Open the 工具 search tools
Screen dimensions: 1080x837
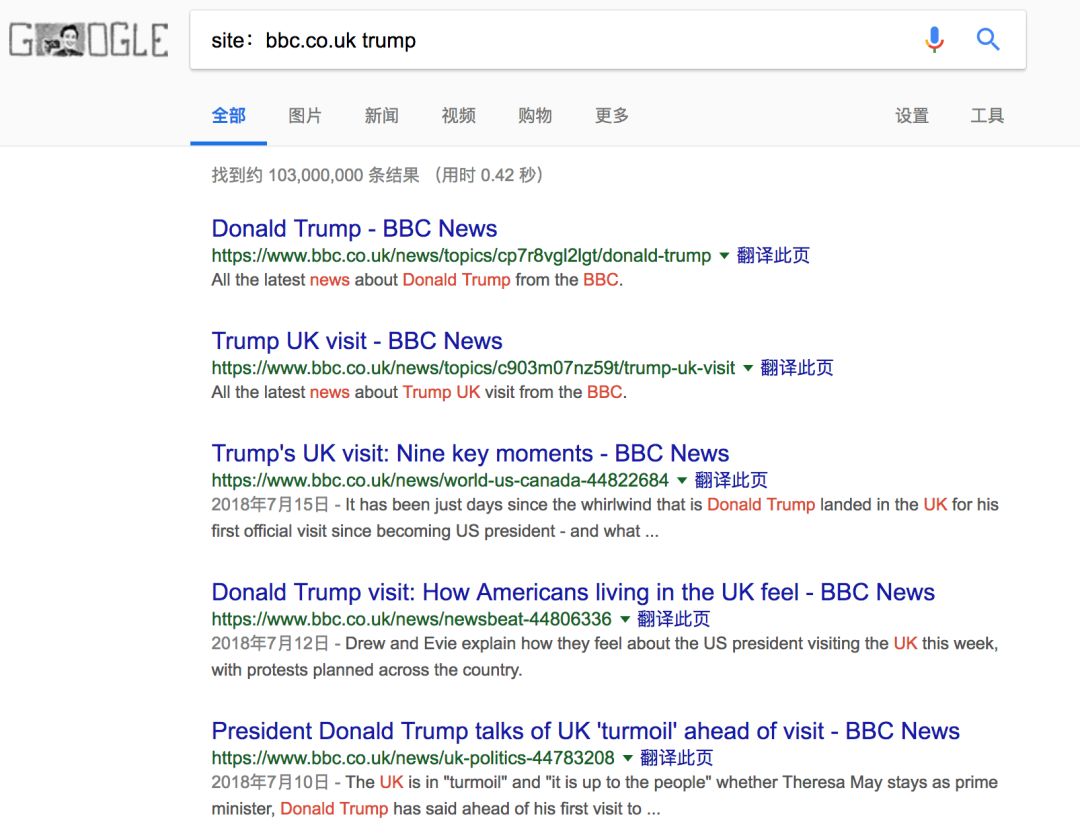[x=987, y=116]
